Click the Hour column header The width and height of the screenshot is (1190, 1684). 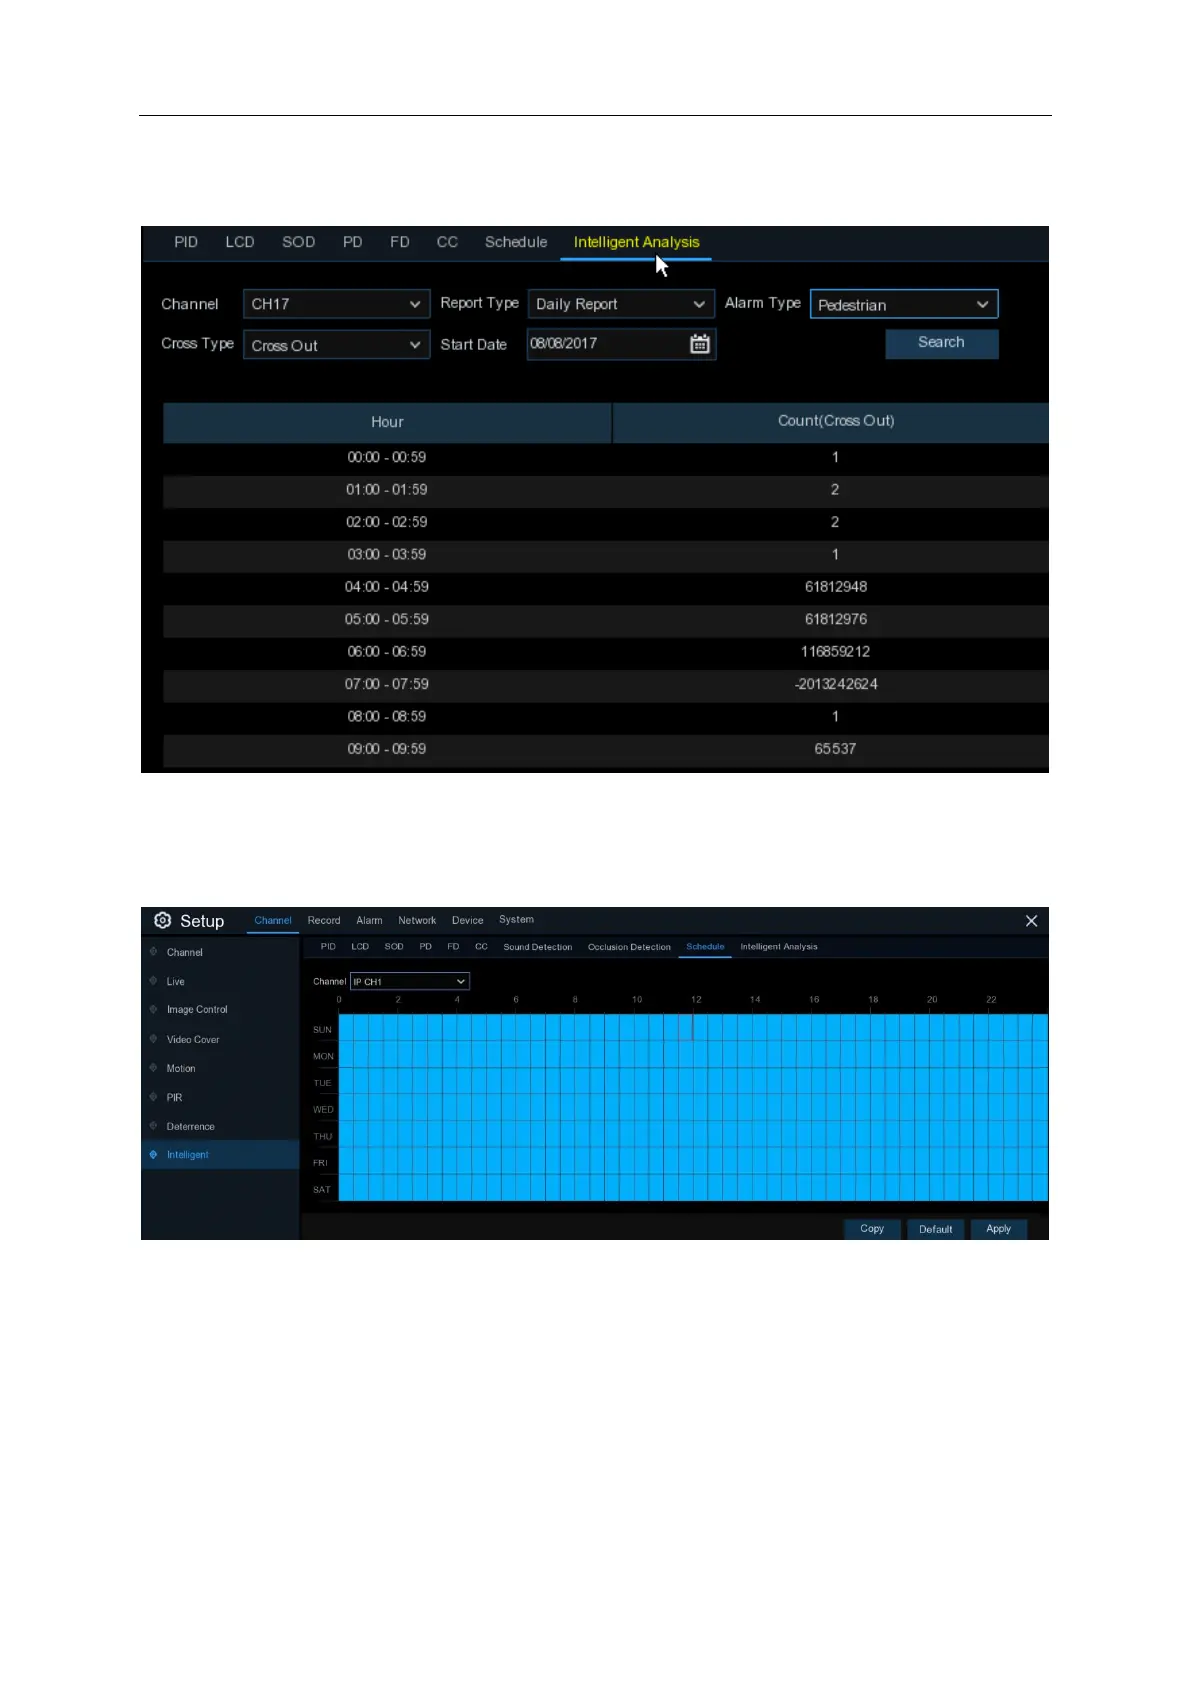(387, 422)
